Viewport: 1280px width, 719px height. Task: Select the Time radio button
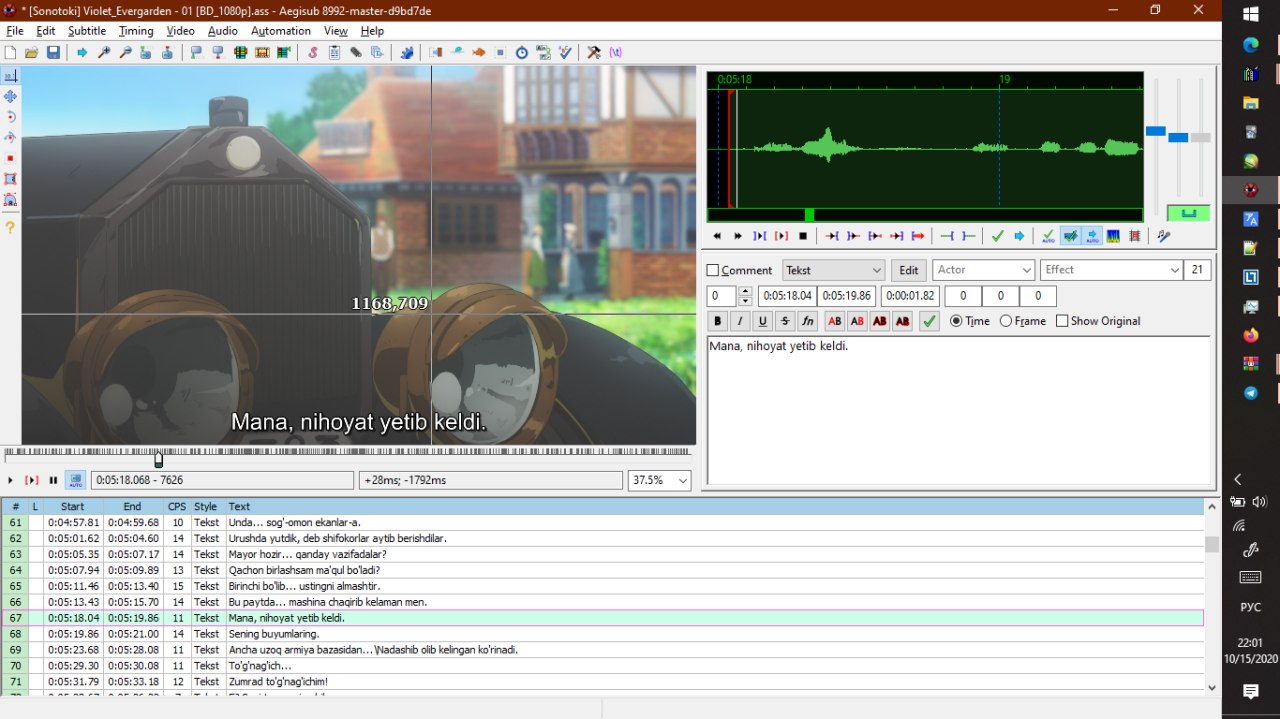(x=956, y=321)
